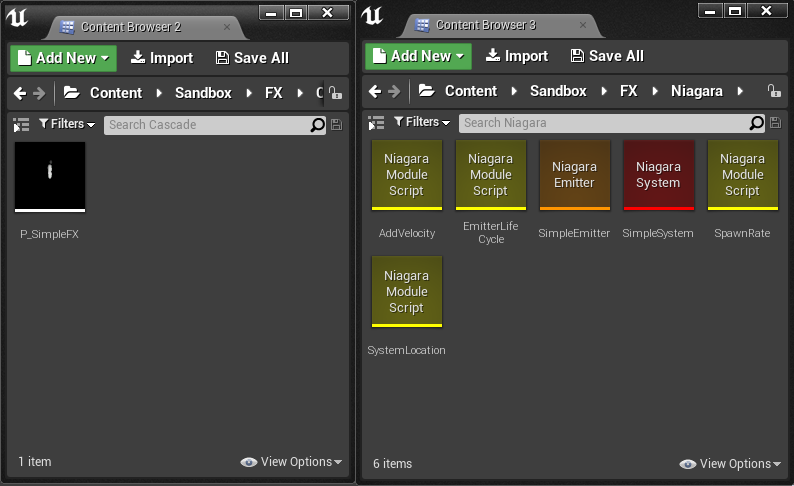The width and height of the screenshot is (794, 486).
Task: Toggle path lock icon in Content Browser 2
Action: tap(335, 93)
